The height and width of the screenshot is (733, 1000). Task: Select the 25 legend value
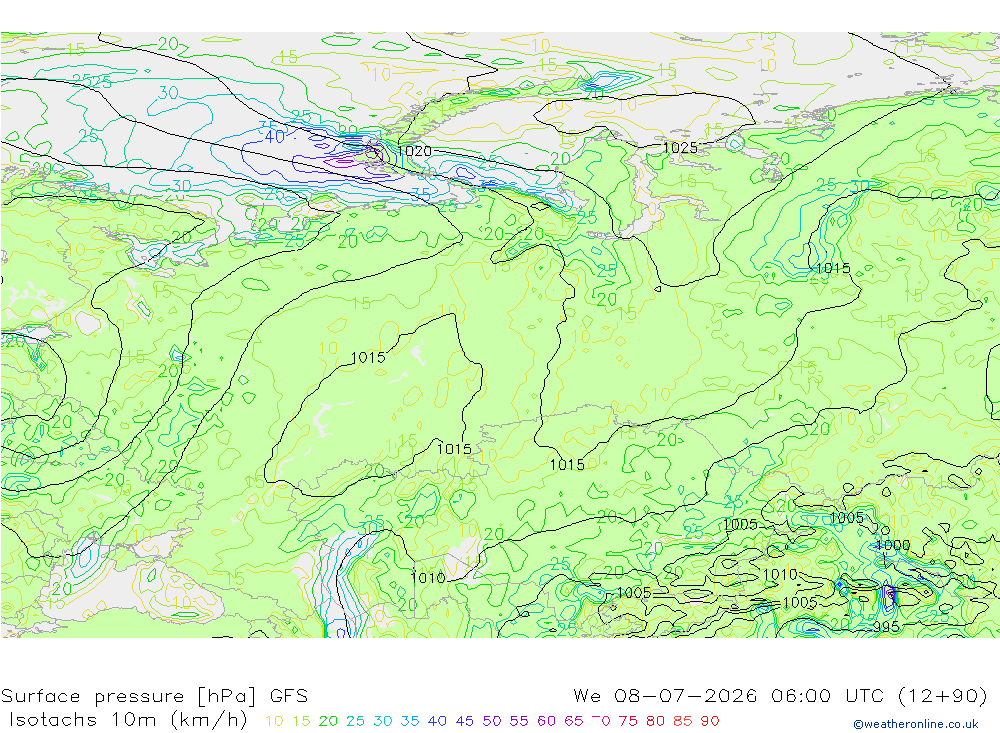[355, 721]
